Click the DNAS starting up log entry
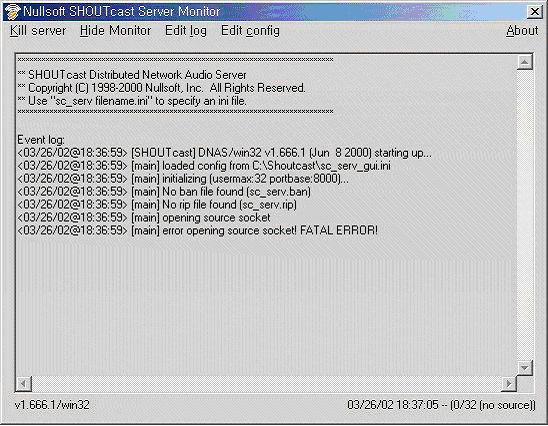Viewport: 548px width, 426px height. click(x=224, y=153)
